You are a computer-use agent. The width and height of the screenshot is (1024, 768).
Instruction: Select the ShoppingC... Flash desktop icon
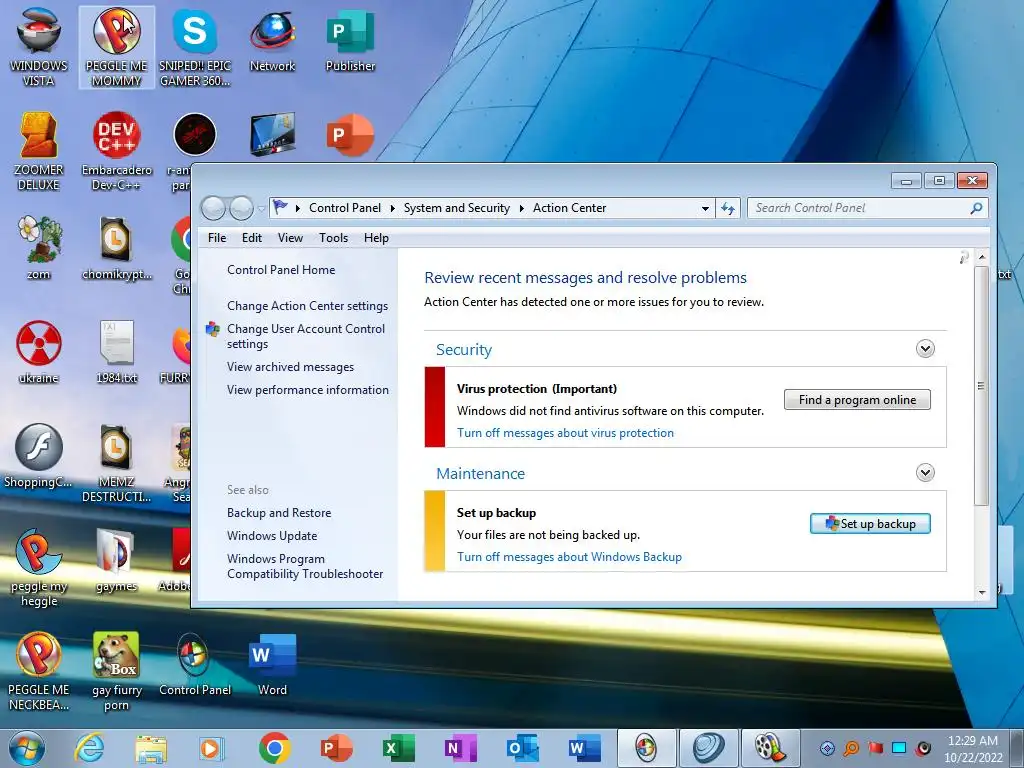point(39,455)
